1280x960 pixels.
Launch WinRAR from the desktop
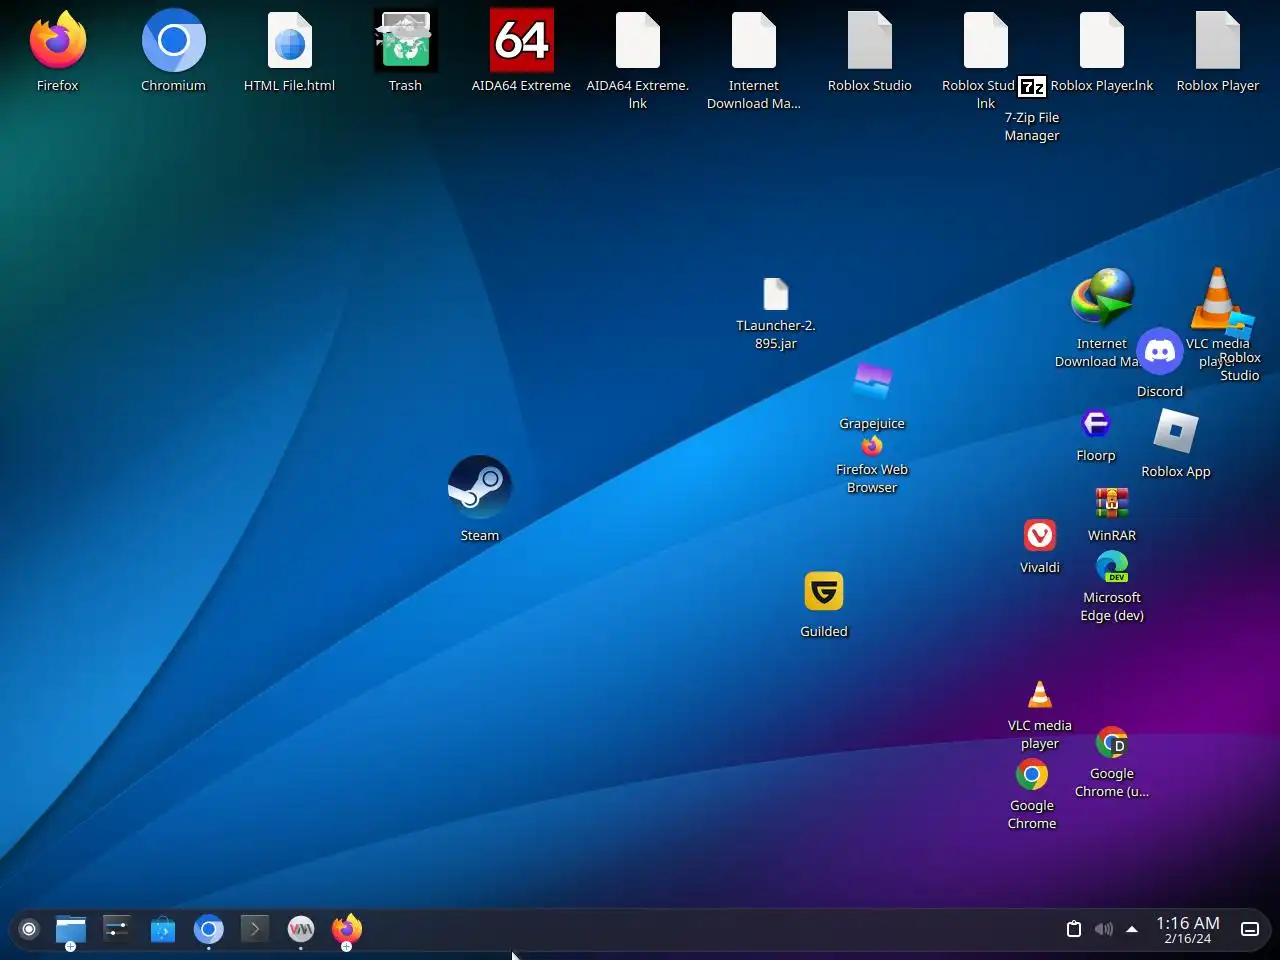coord(1112,503)
